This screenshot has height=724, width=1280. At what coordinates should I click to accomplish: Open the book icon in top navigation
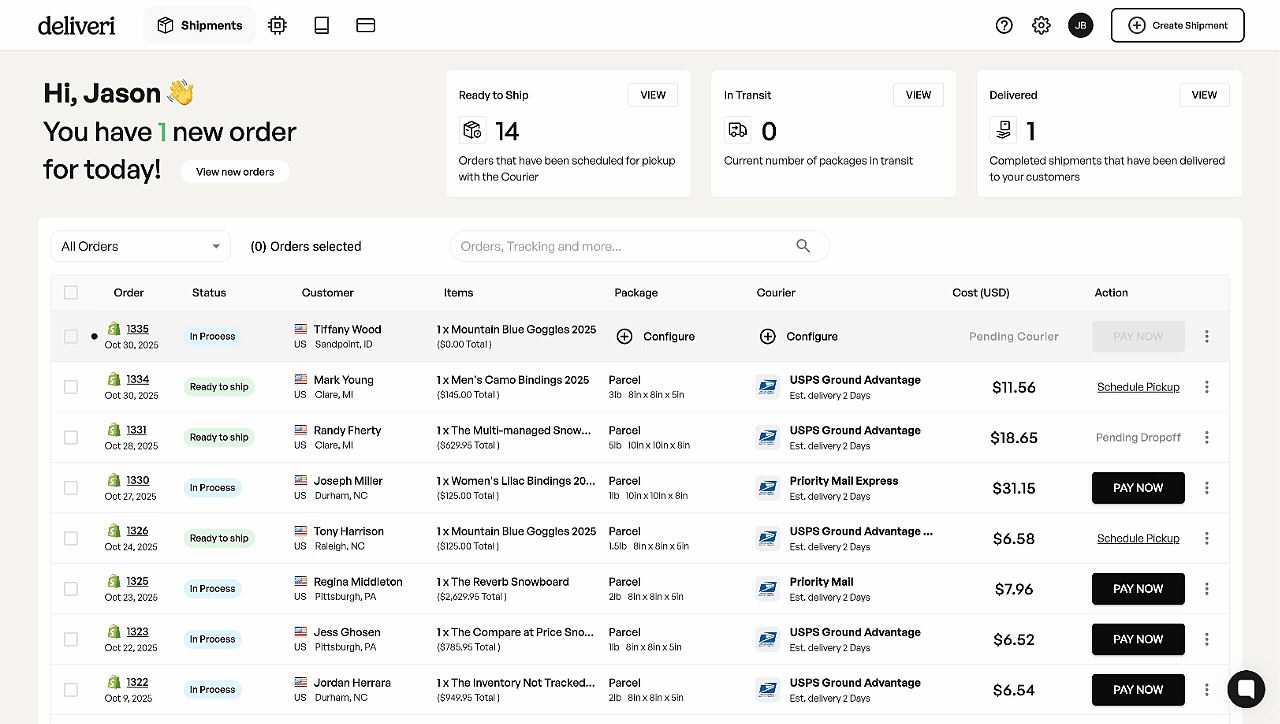point(321,25)
